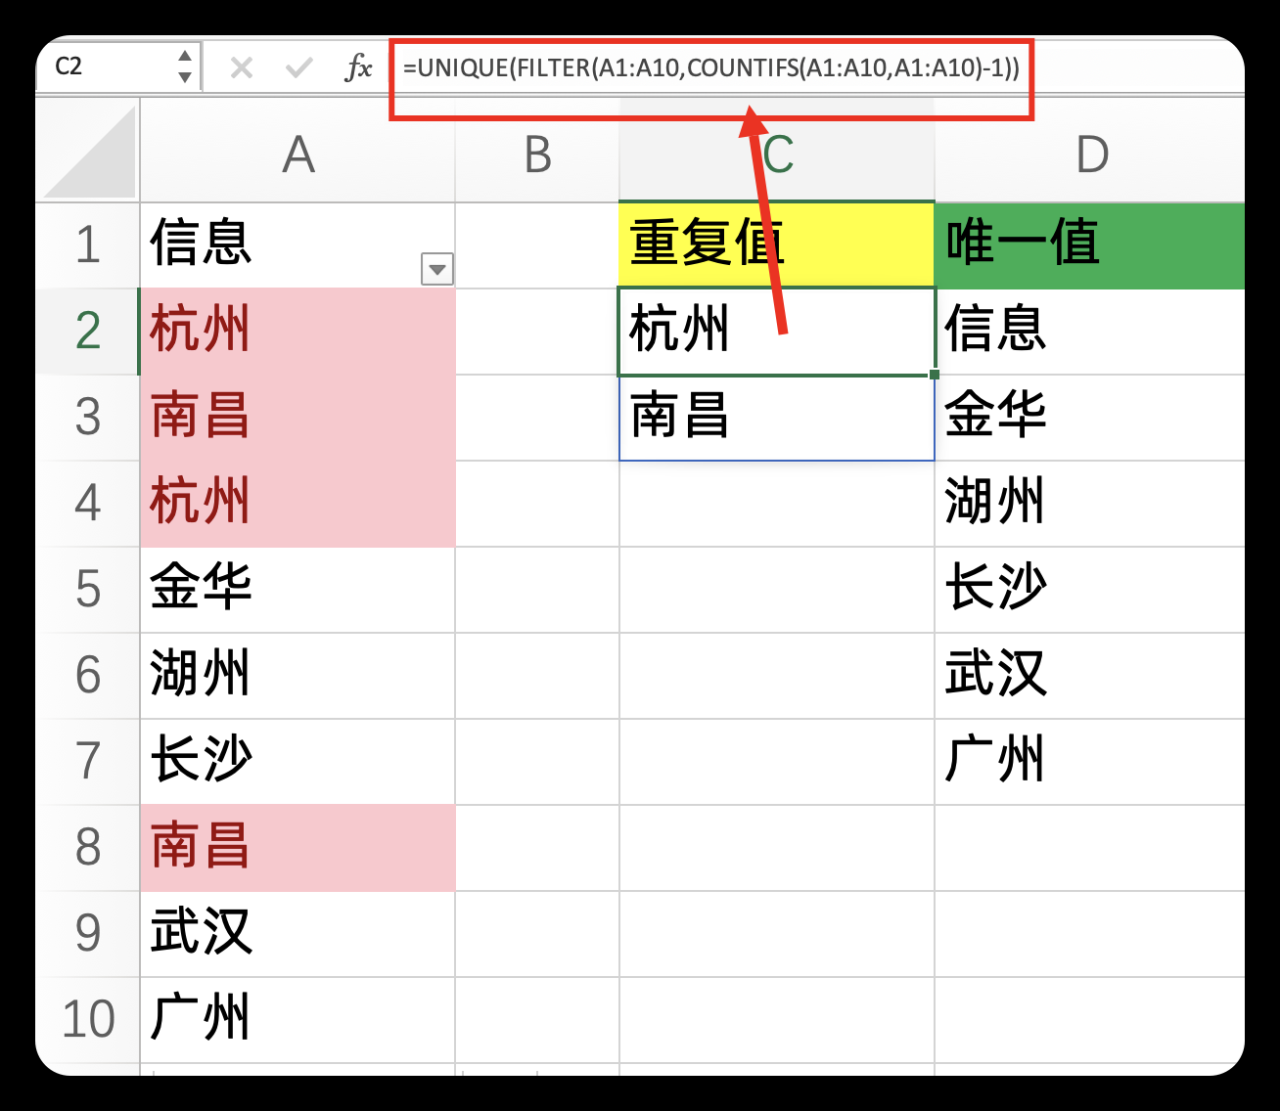1280x1111 pixels.
Task: Select row 2 header
Action: point(88,331)
